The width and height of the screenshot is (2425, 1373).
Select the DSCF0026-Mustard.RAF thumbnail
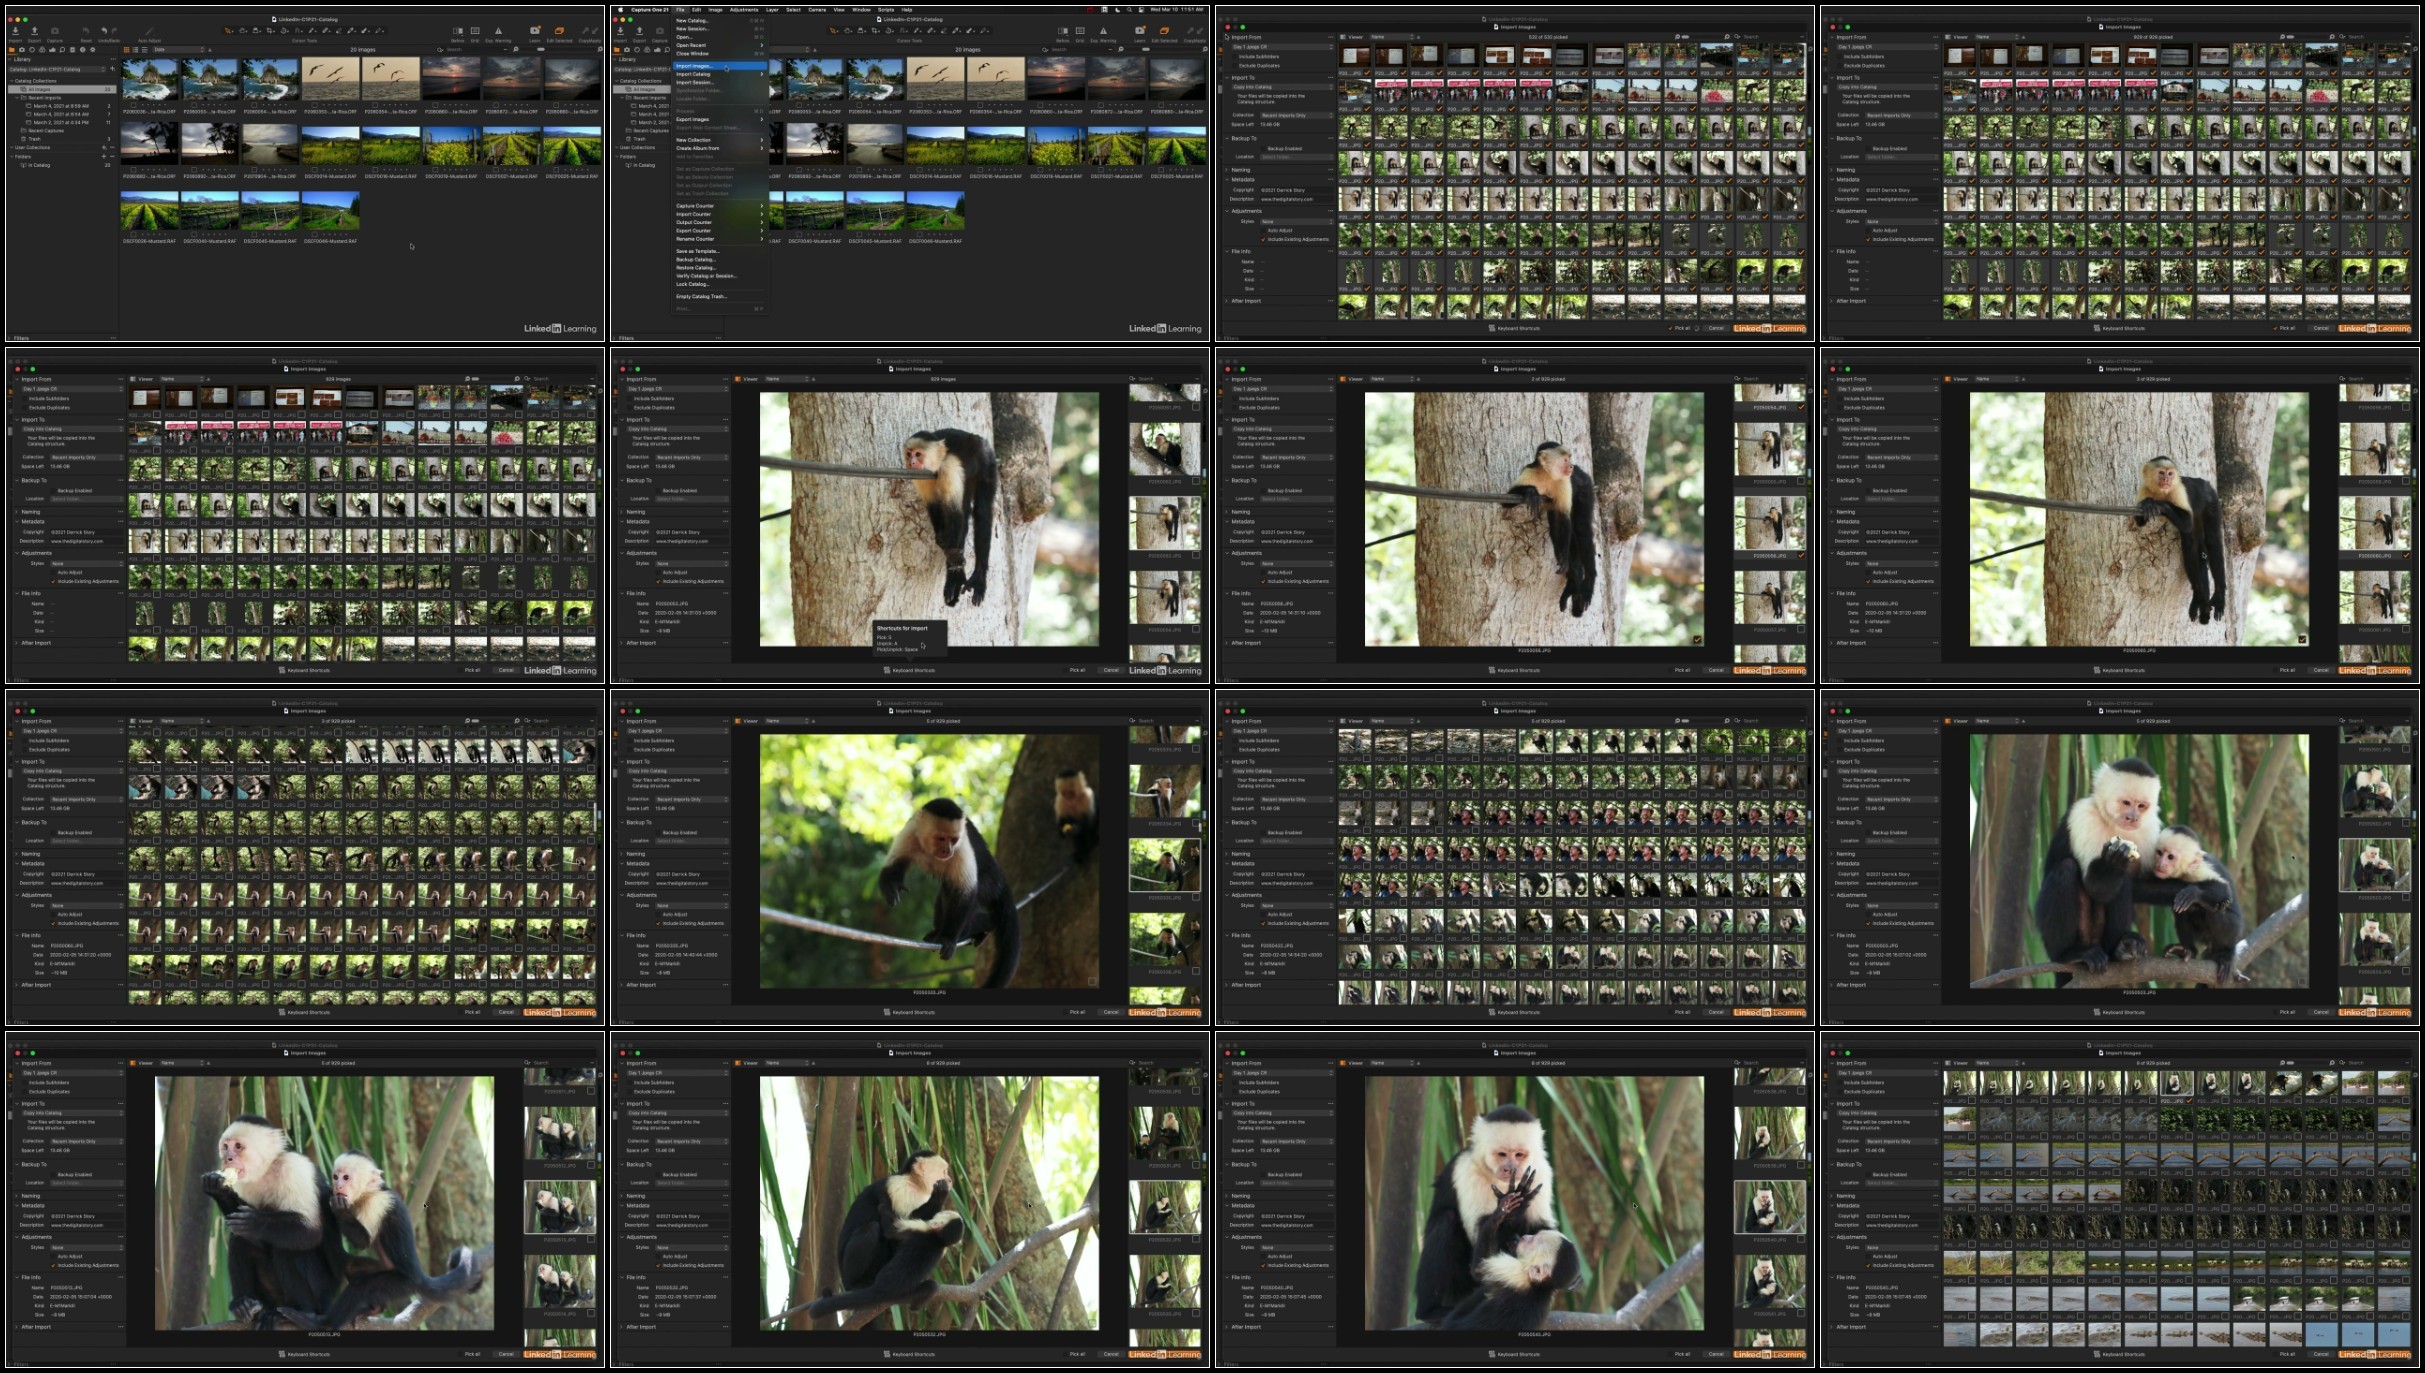(150, 212)
